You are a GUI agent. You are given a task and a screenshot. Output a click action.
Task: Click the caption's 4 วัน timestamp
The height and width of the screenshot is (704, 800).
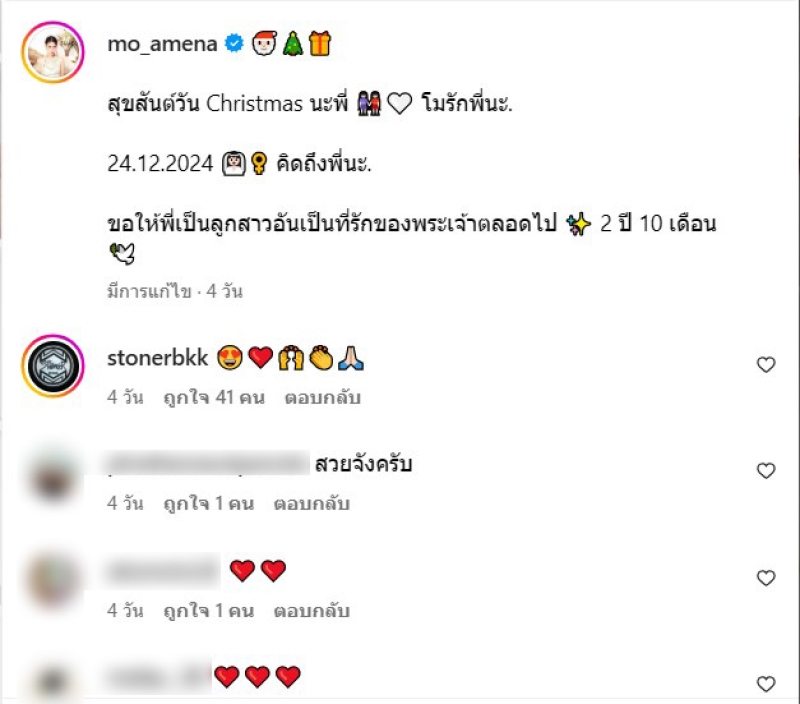click(x=224, y=291)
